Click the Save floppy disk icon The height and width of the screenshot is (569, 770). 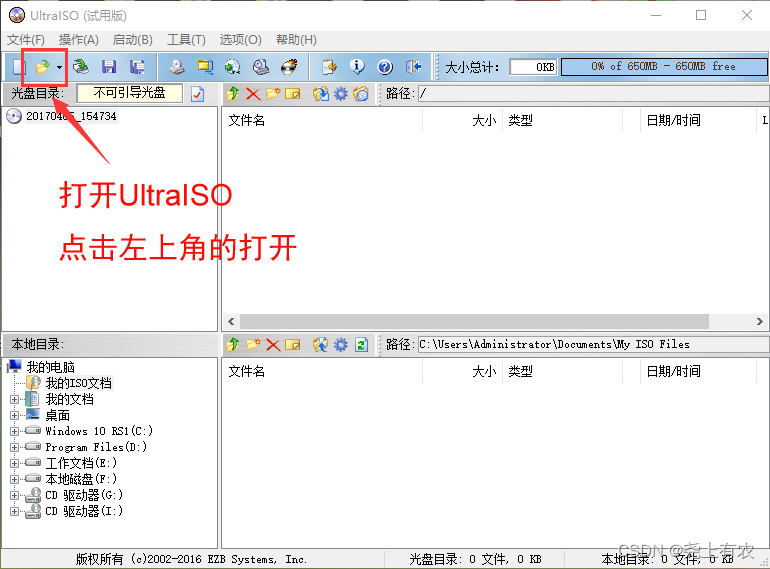click(109, 66)
